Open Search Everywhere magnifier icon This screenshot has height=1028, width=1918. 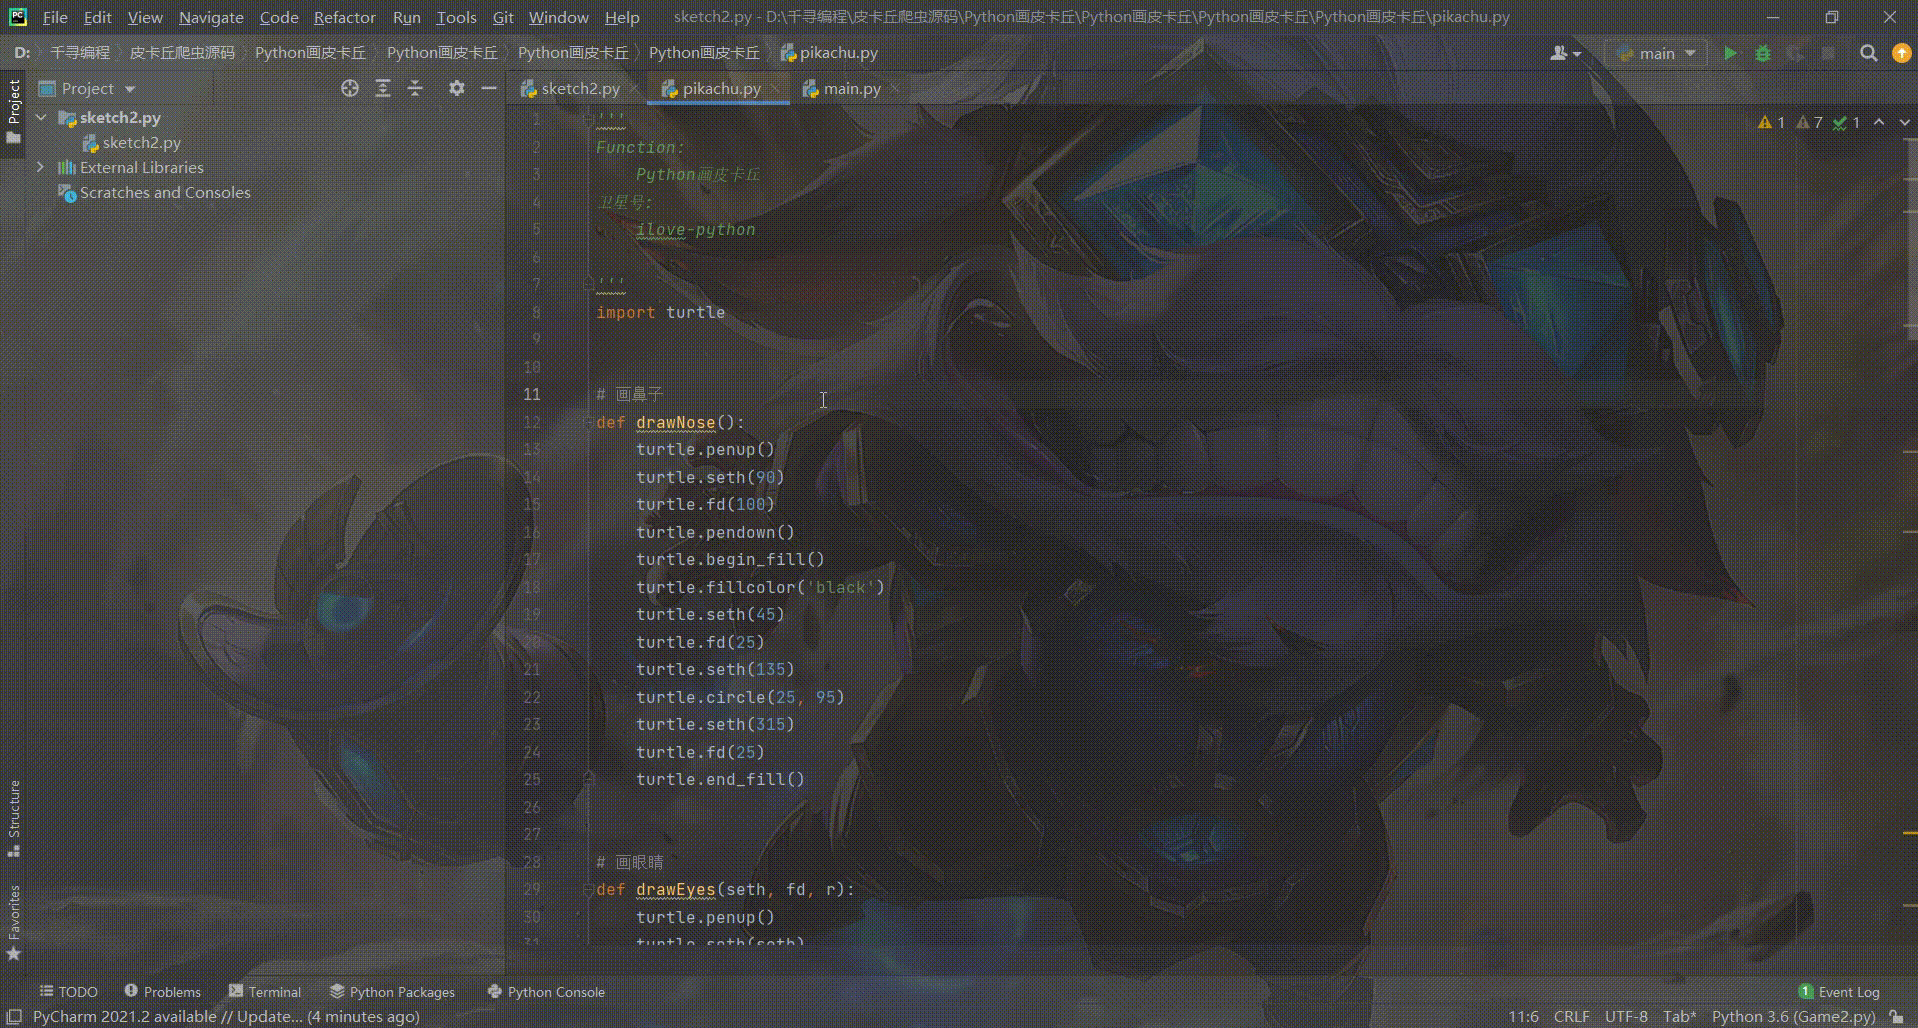tap(1868, 53)
